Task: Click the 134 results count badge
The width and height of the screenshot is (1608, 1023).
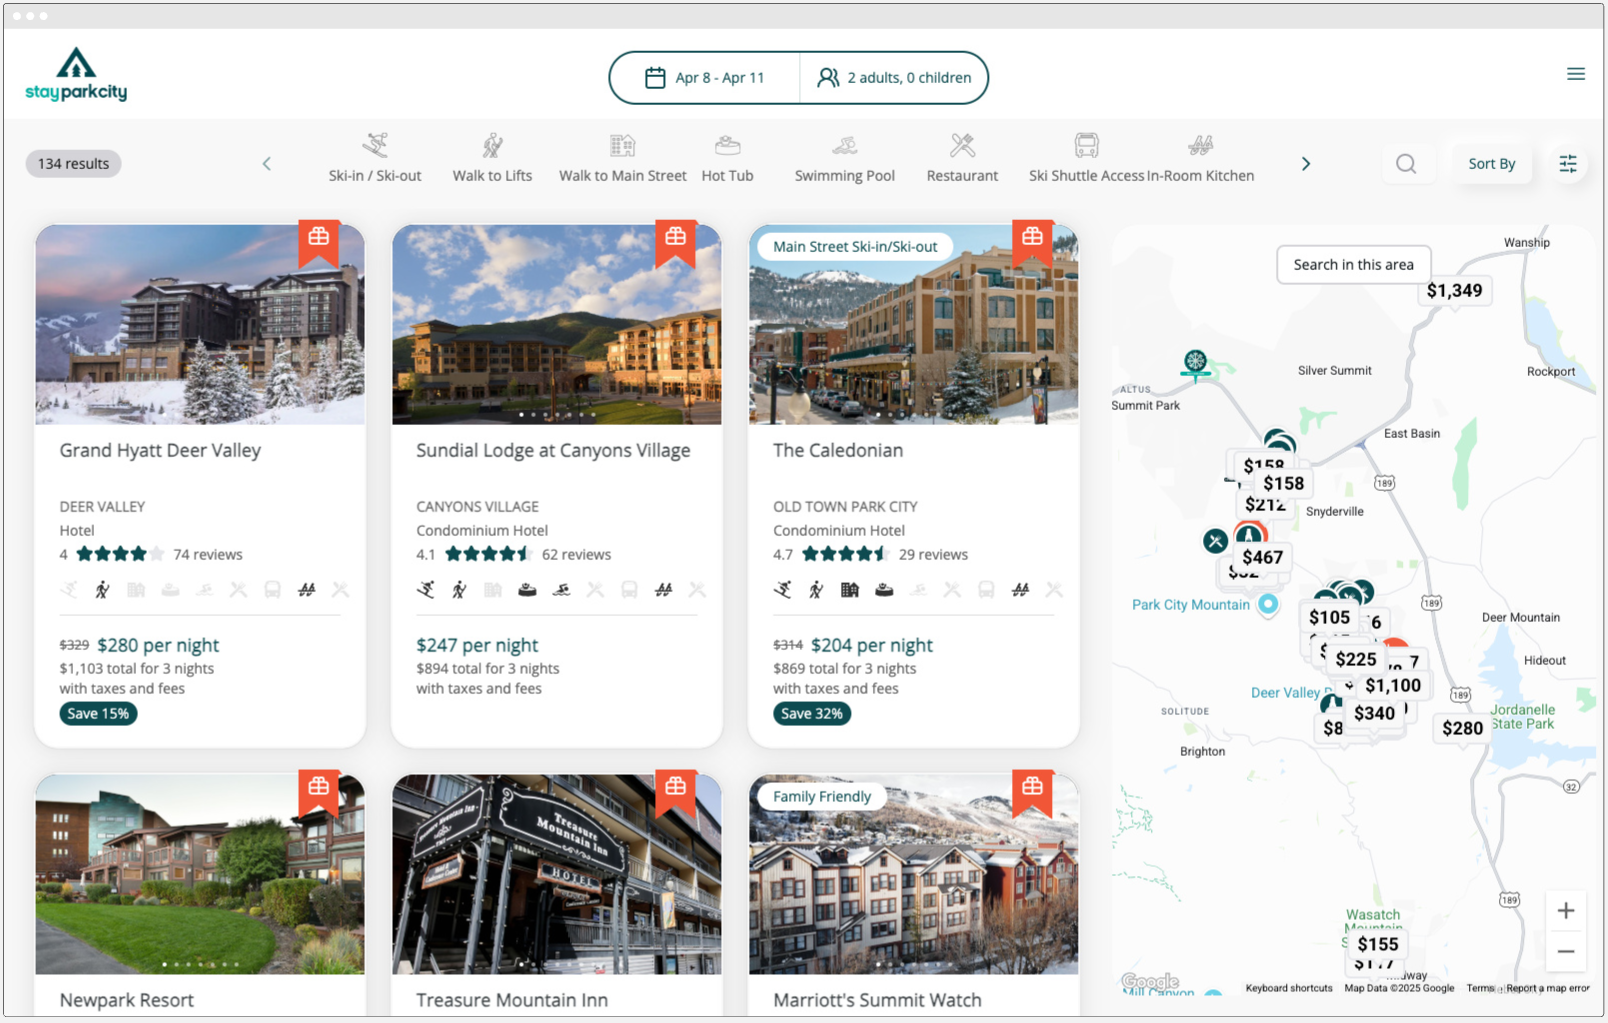Action: pos(73,164)
